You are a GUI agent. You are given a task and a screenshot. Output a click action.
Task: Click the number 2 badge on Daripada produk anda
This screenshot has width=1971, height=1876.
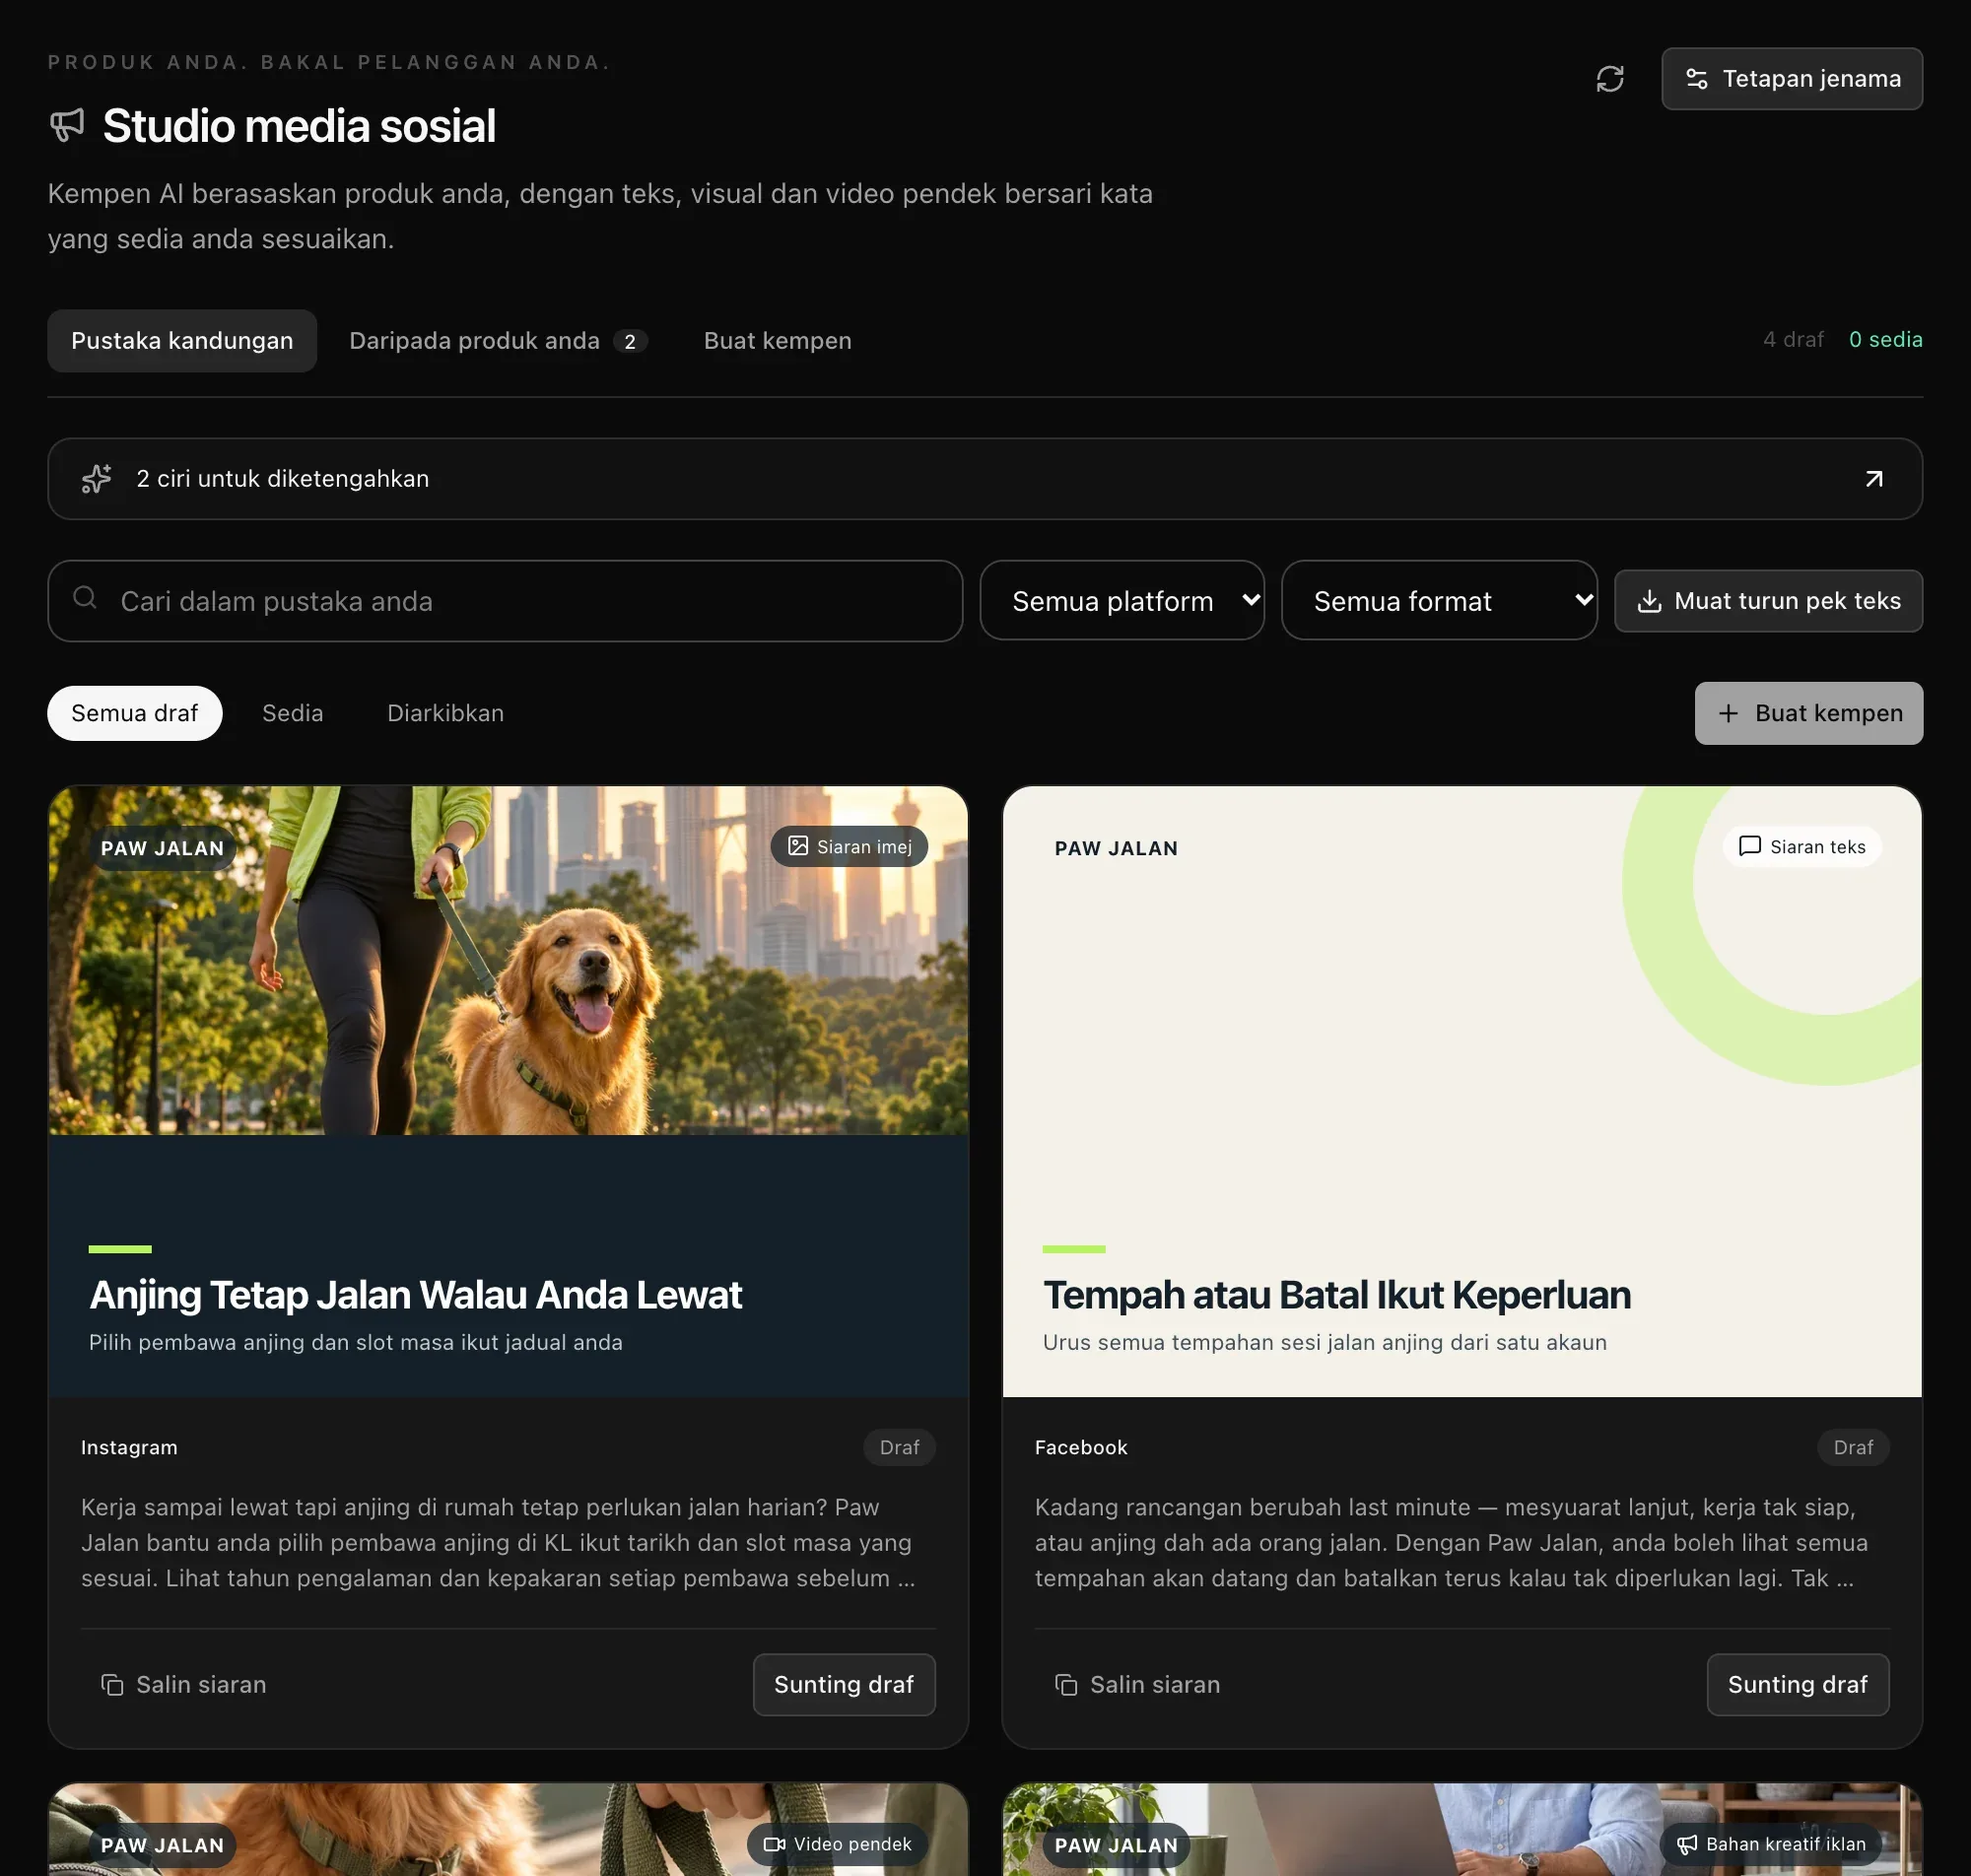[630, 342]
